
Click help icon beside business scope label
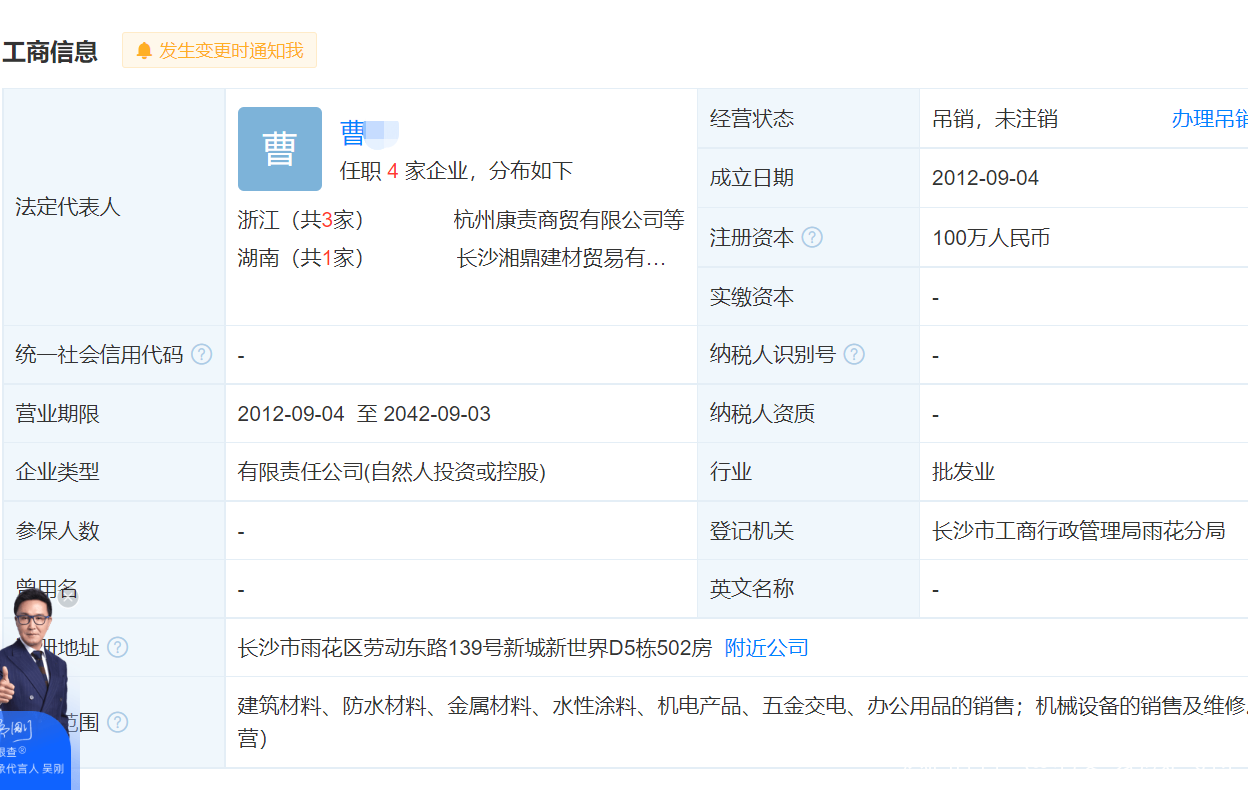tap(118, 722)
